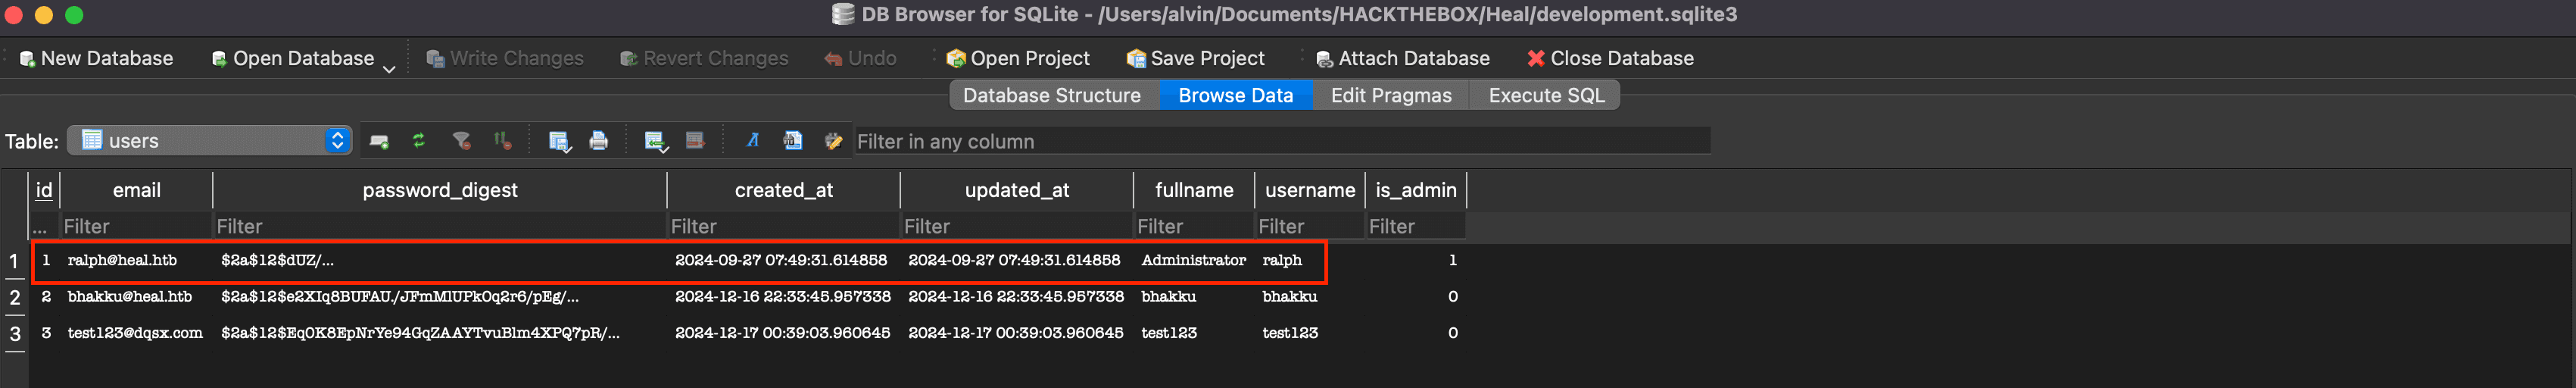This screenshot has width=2576, height=388.
Task: Open find and replace icon
Action: coord(832,141)
